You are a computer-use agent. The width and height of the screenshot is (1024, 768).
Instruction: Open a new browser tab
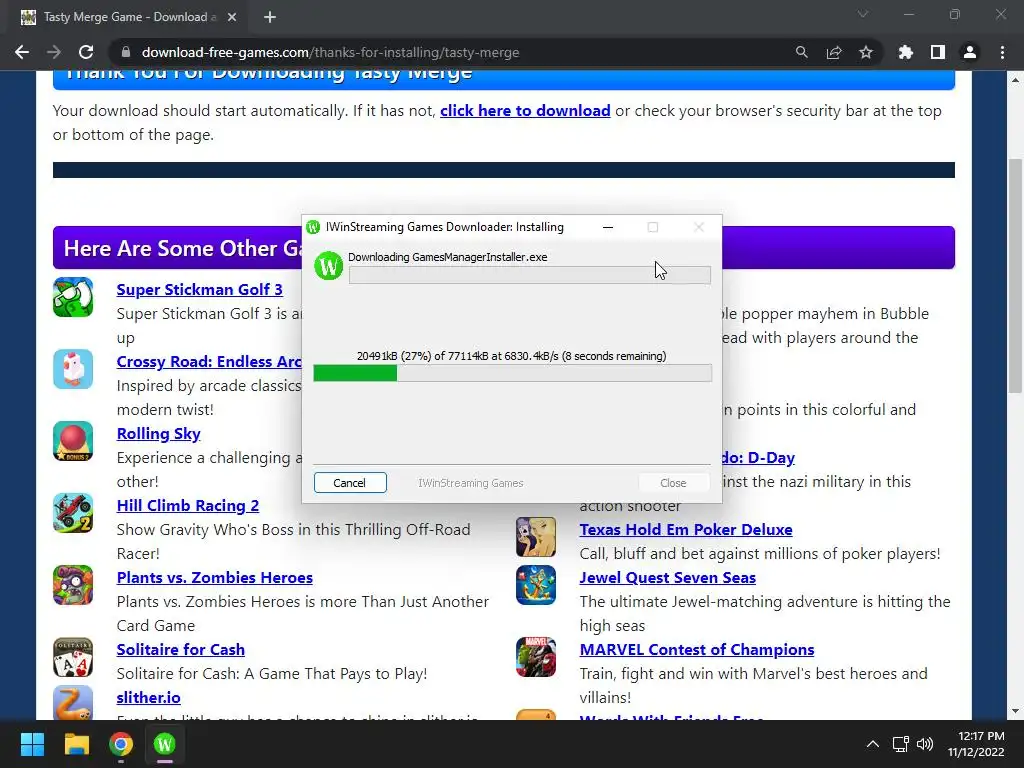click(270, 17)
